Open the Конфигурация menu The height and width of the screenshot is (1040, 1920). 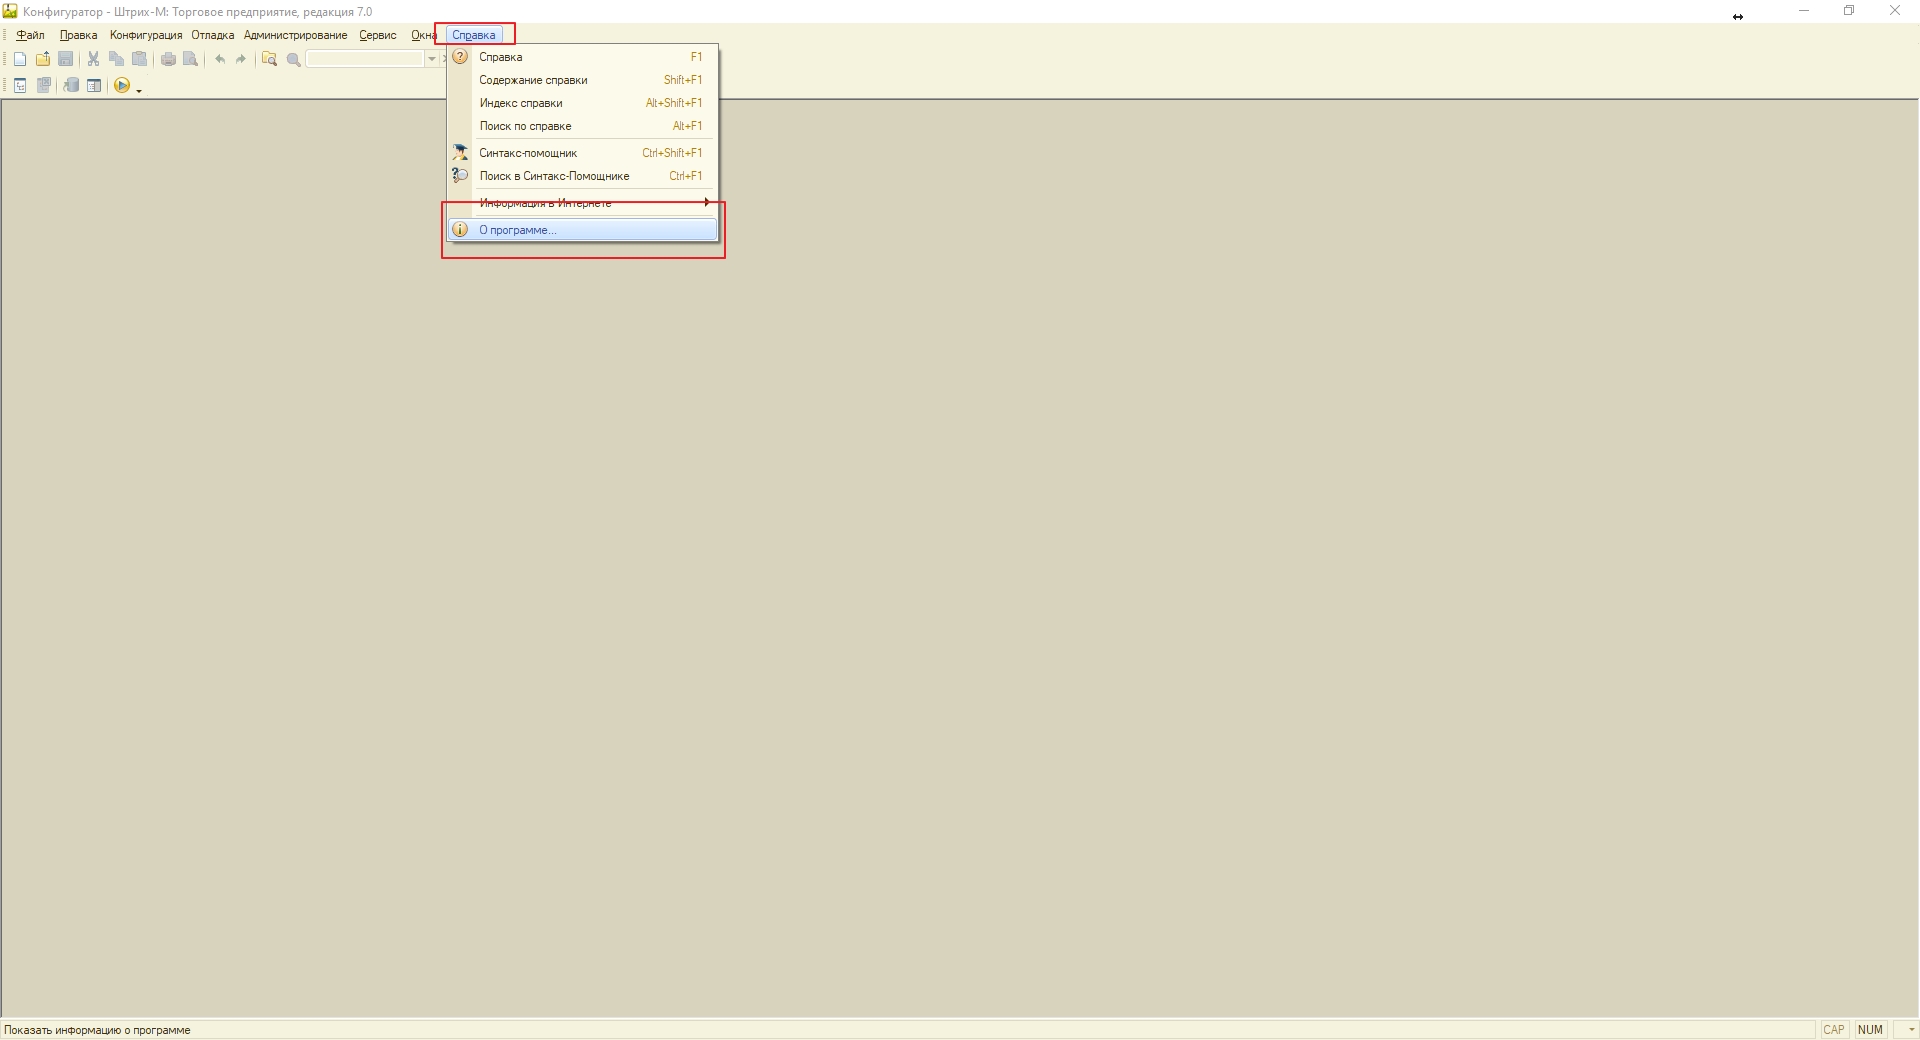146,35
